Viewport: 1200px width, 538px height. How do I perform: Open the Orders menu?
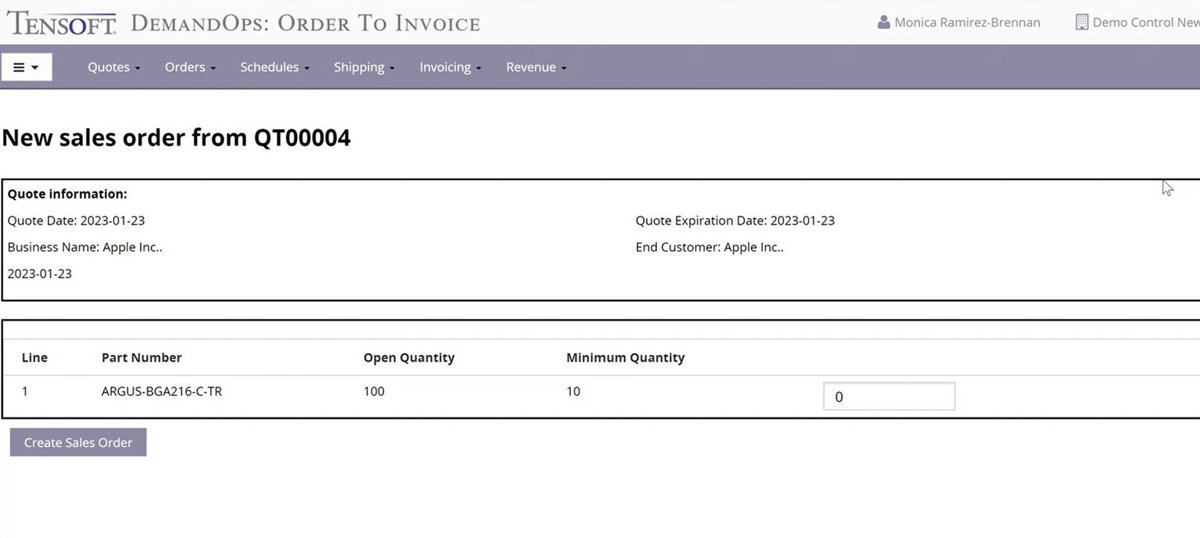tap(190, 67)
